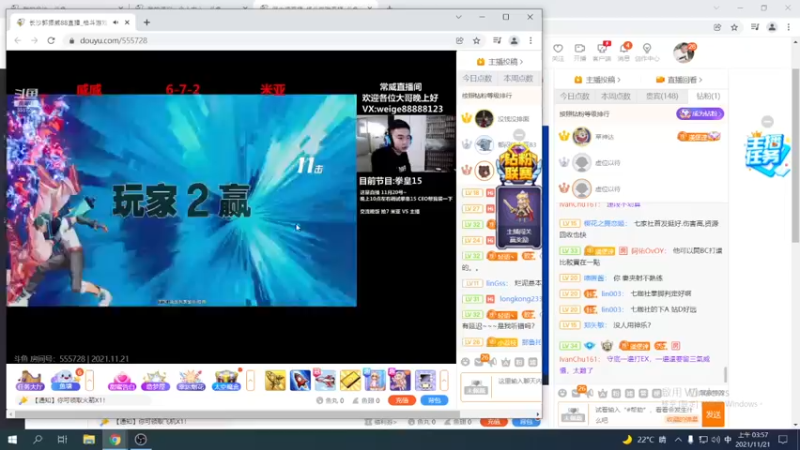Send the rocket gift
This screenshot has height=450, width=800.
300,381
